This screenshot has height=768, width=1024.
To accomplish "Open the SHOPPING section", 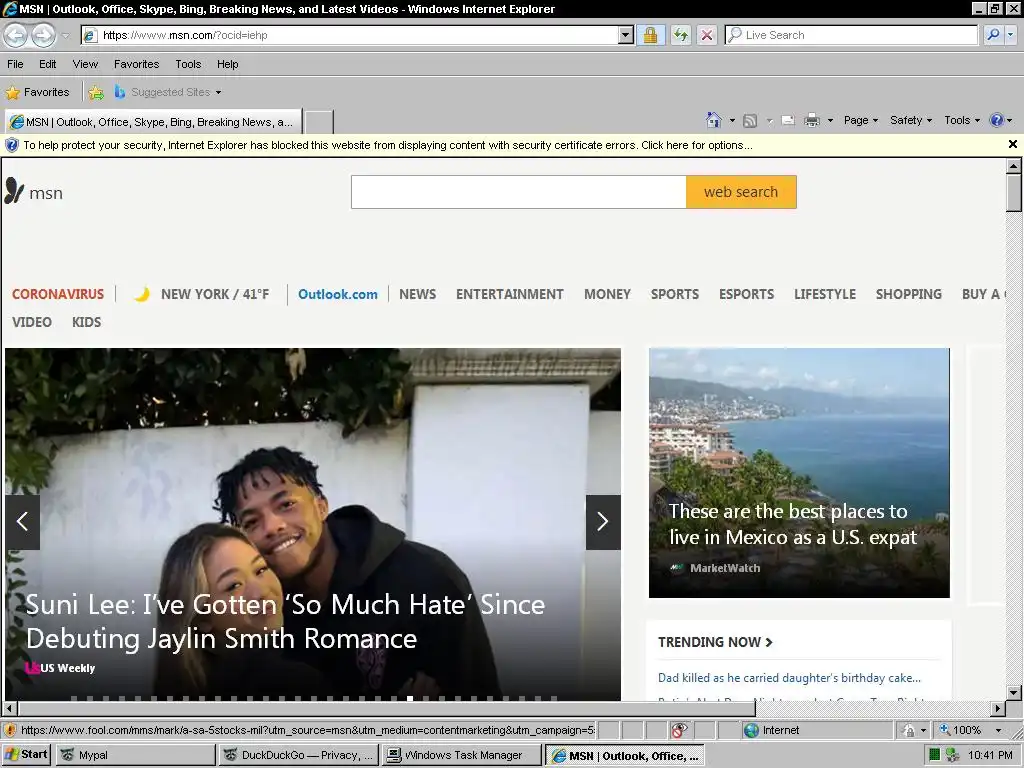I will tap(908, 294).
